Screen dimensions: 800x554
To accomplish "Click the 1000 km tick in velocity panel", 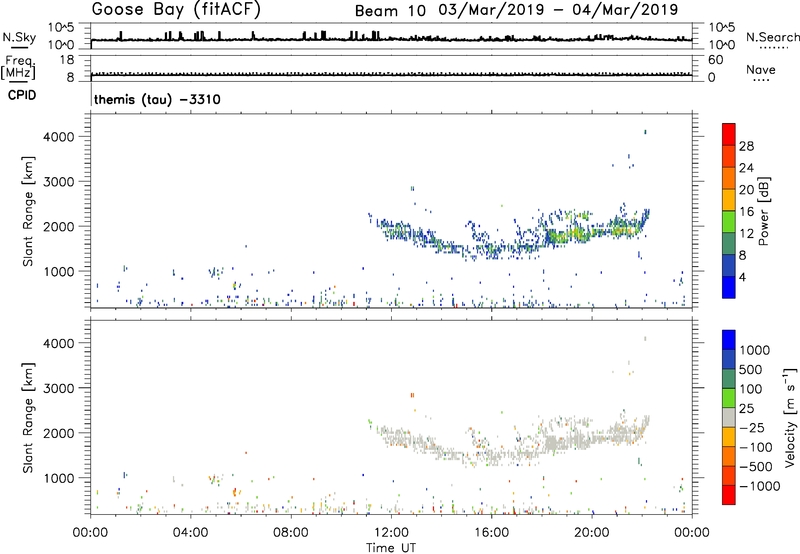I will (59, 478).
